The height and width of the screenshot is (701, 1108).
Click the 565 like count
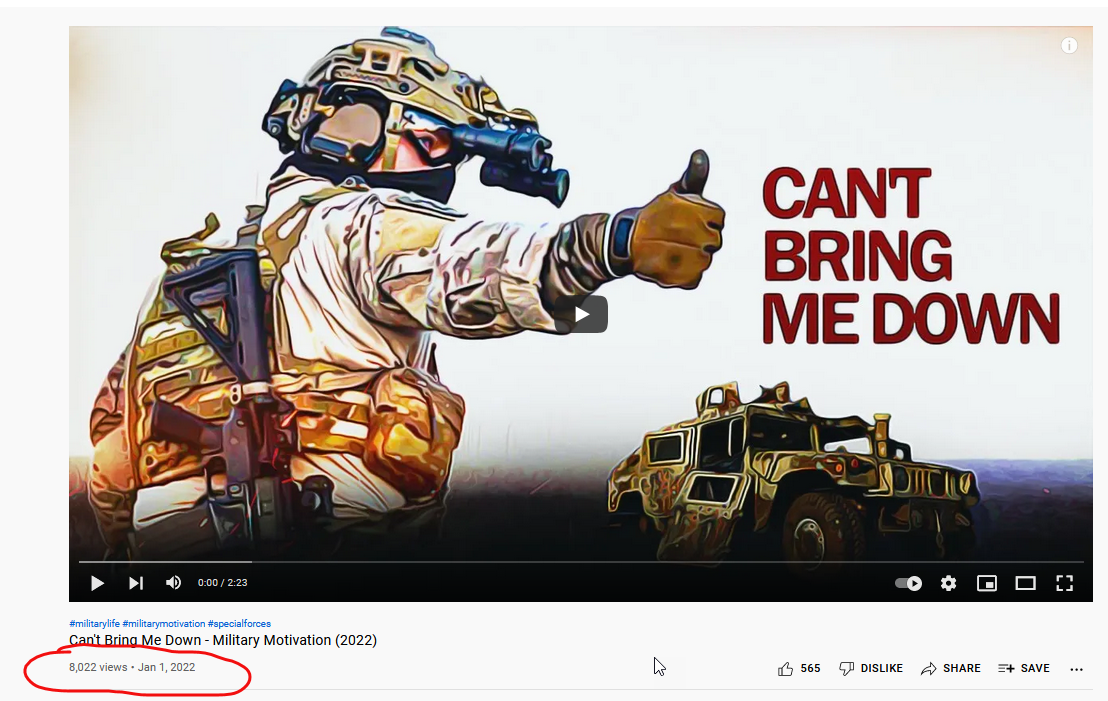[x=811, y=668]
